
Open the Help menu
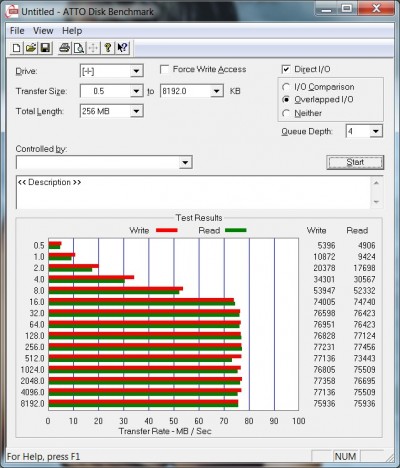pyautogui.click(x=72, y=31)
